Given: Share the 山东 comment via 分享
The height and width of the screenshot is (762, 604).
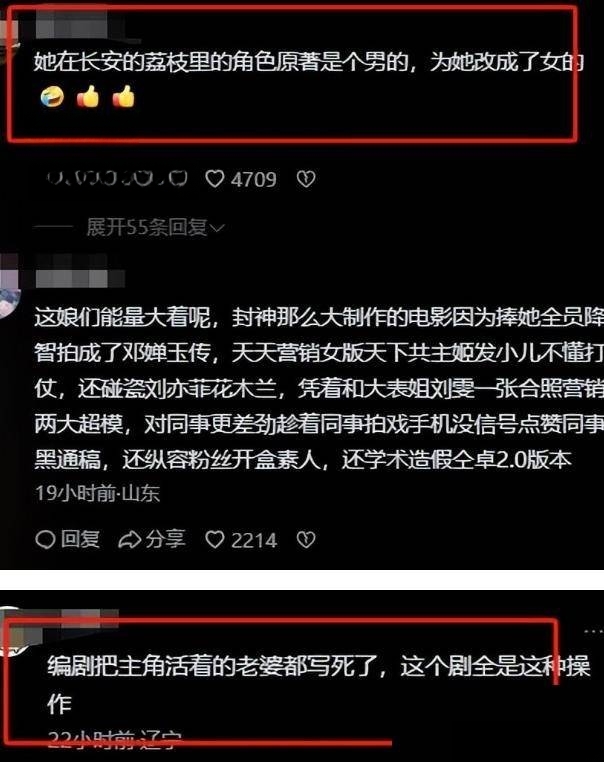Looking at the screenshot, I should [152, 539].
